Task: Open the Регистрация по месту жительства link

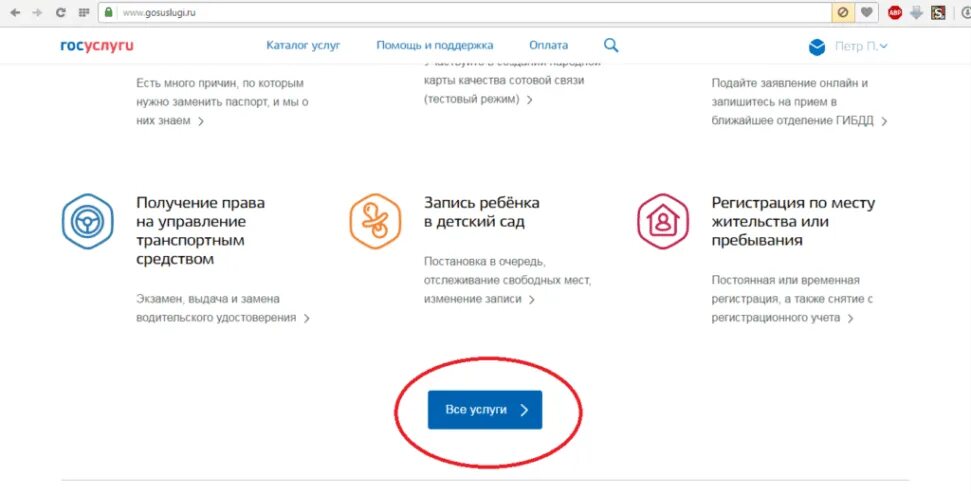Action: coord(792,221)
